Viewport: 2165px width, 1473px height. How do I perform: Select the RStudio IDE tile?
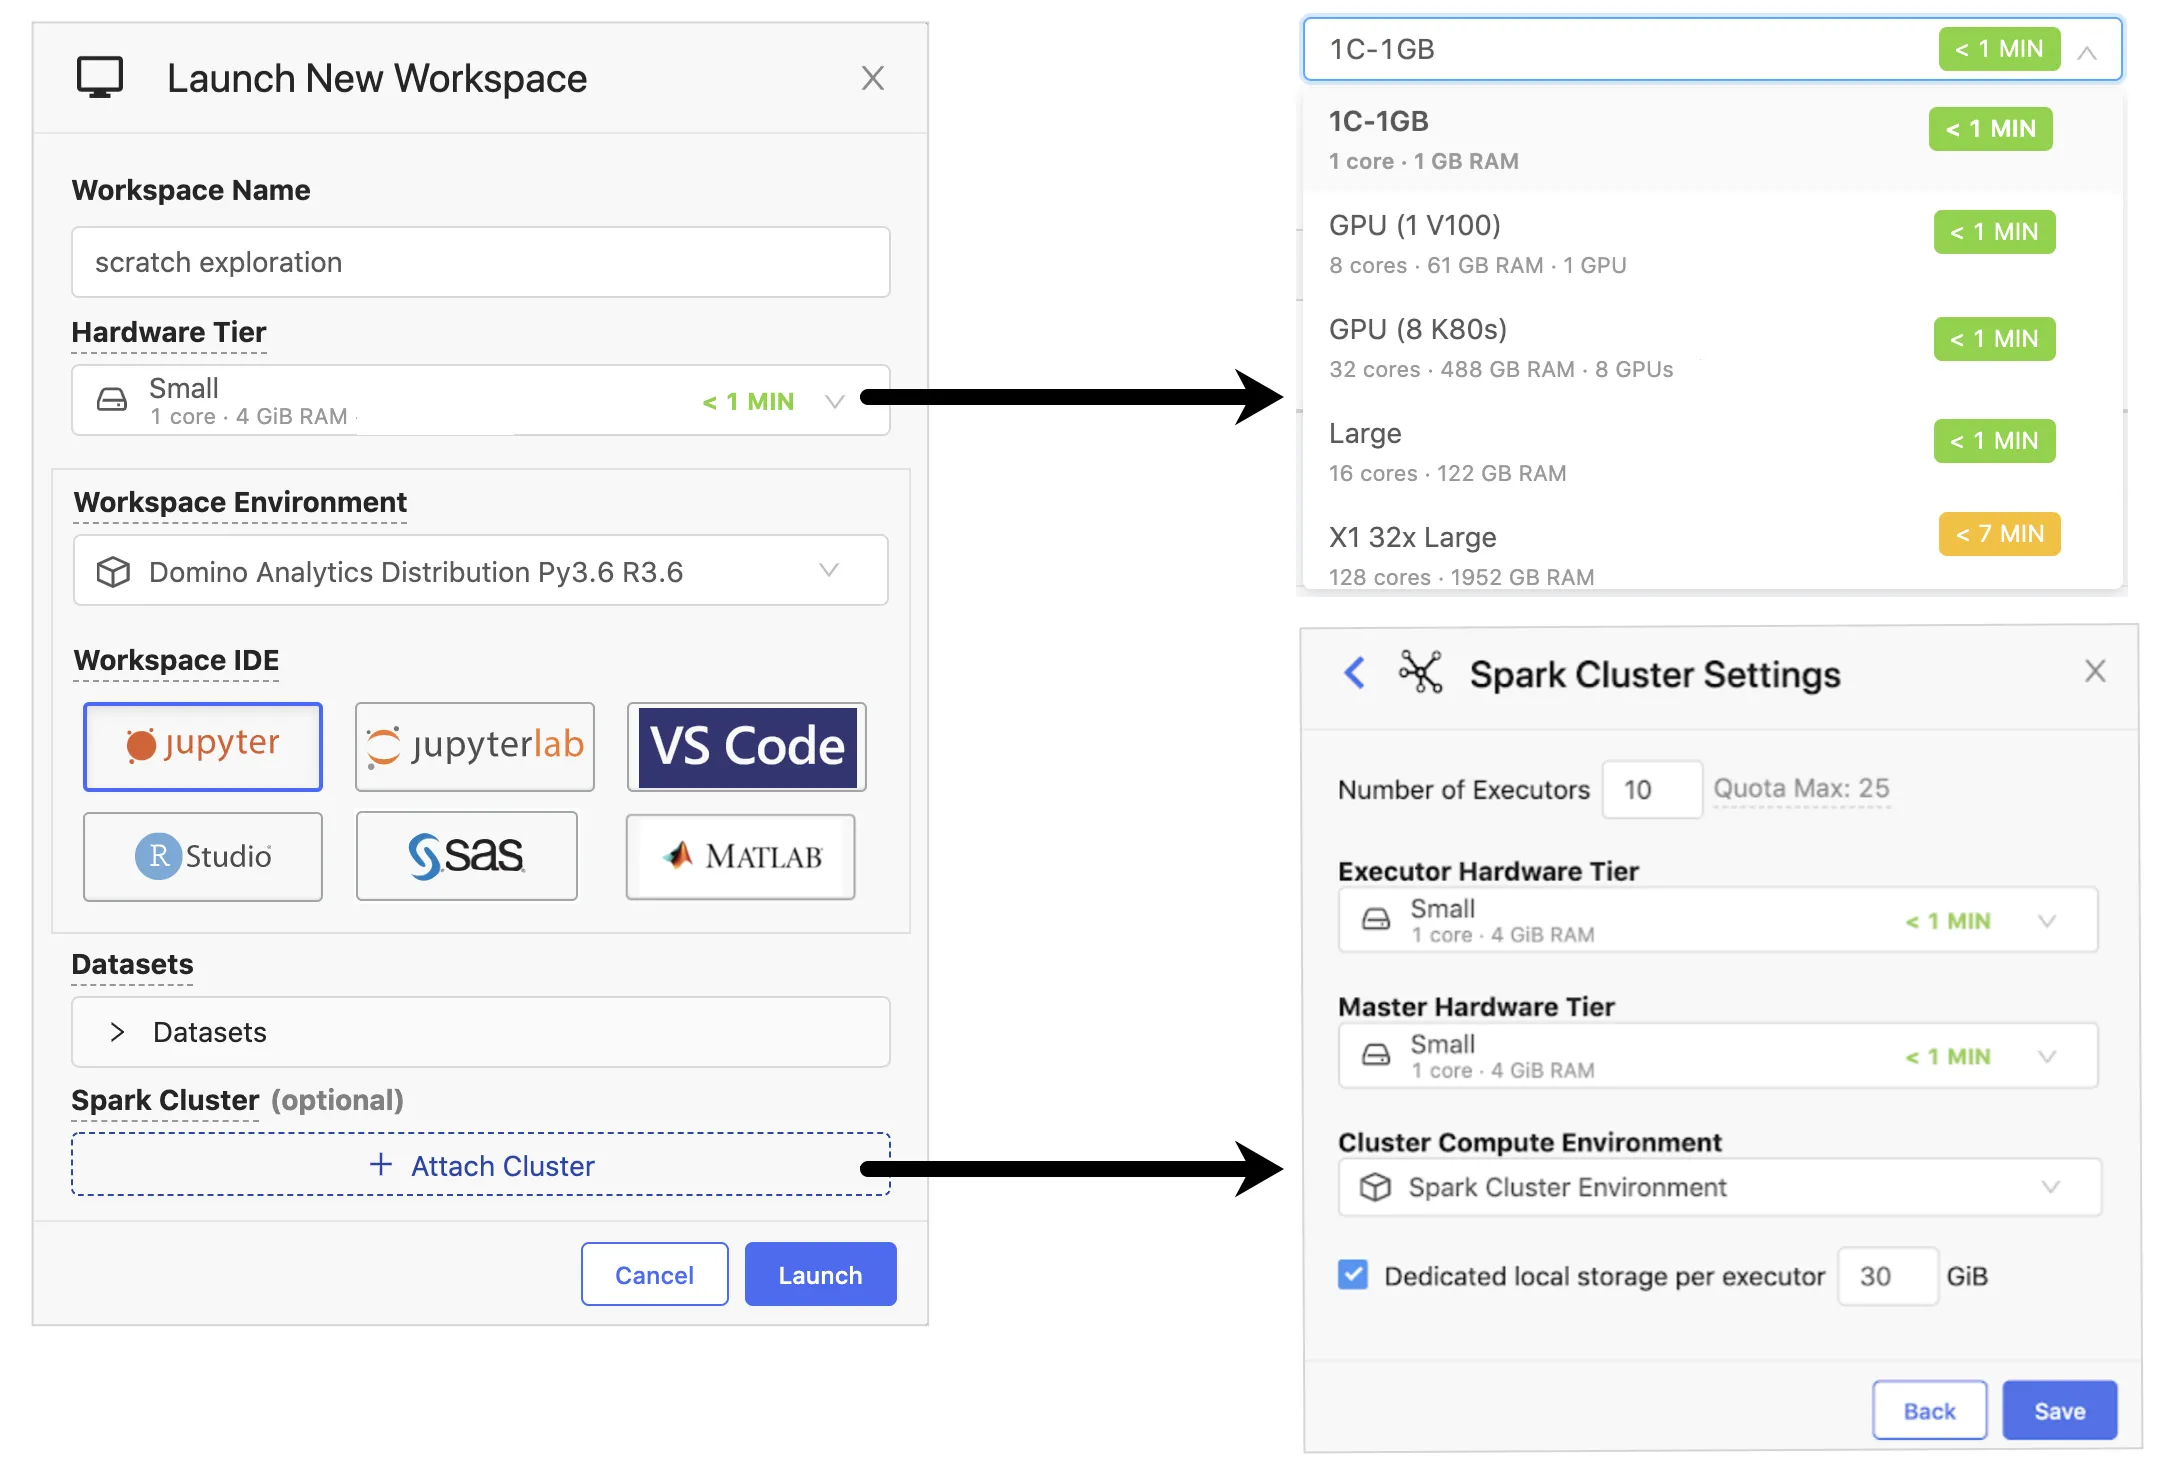click(203, 856)
